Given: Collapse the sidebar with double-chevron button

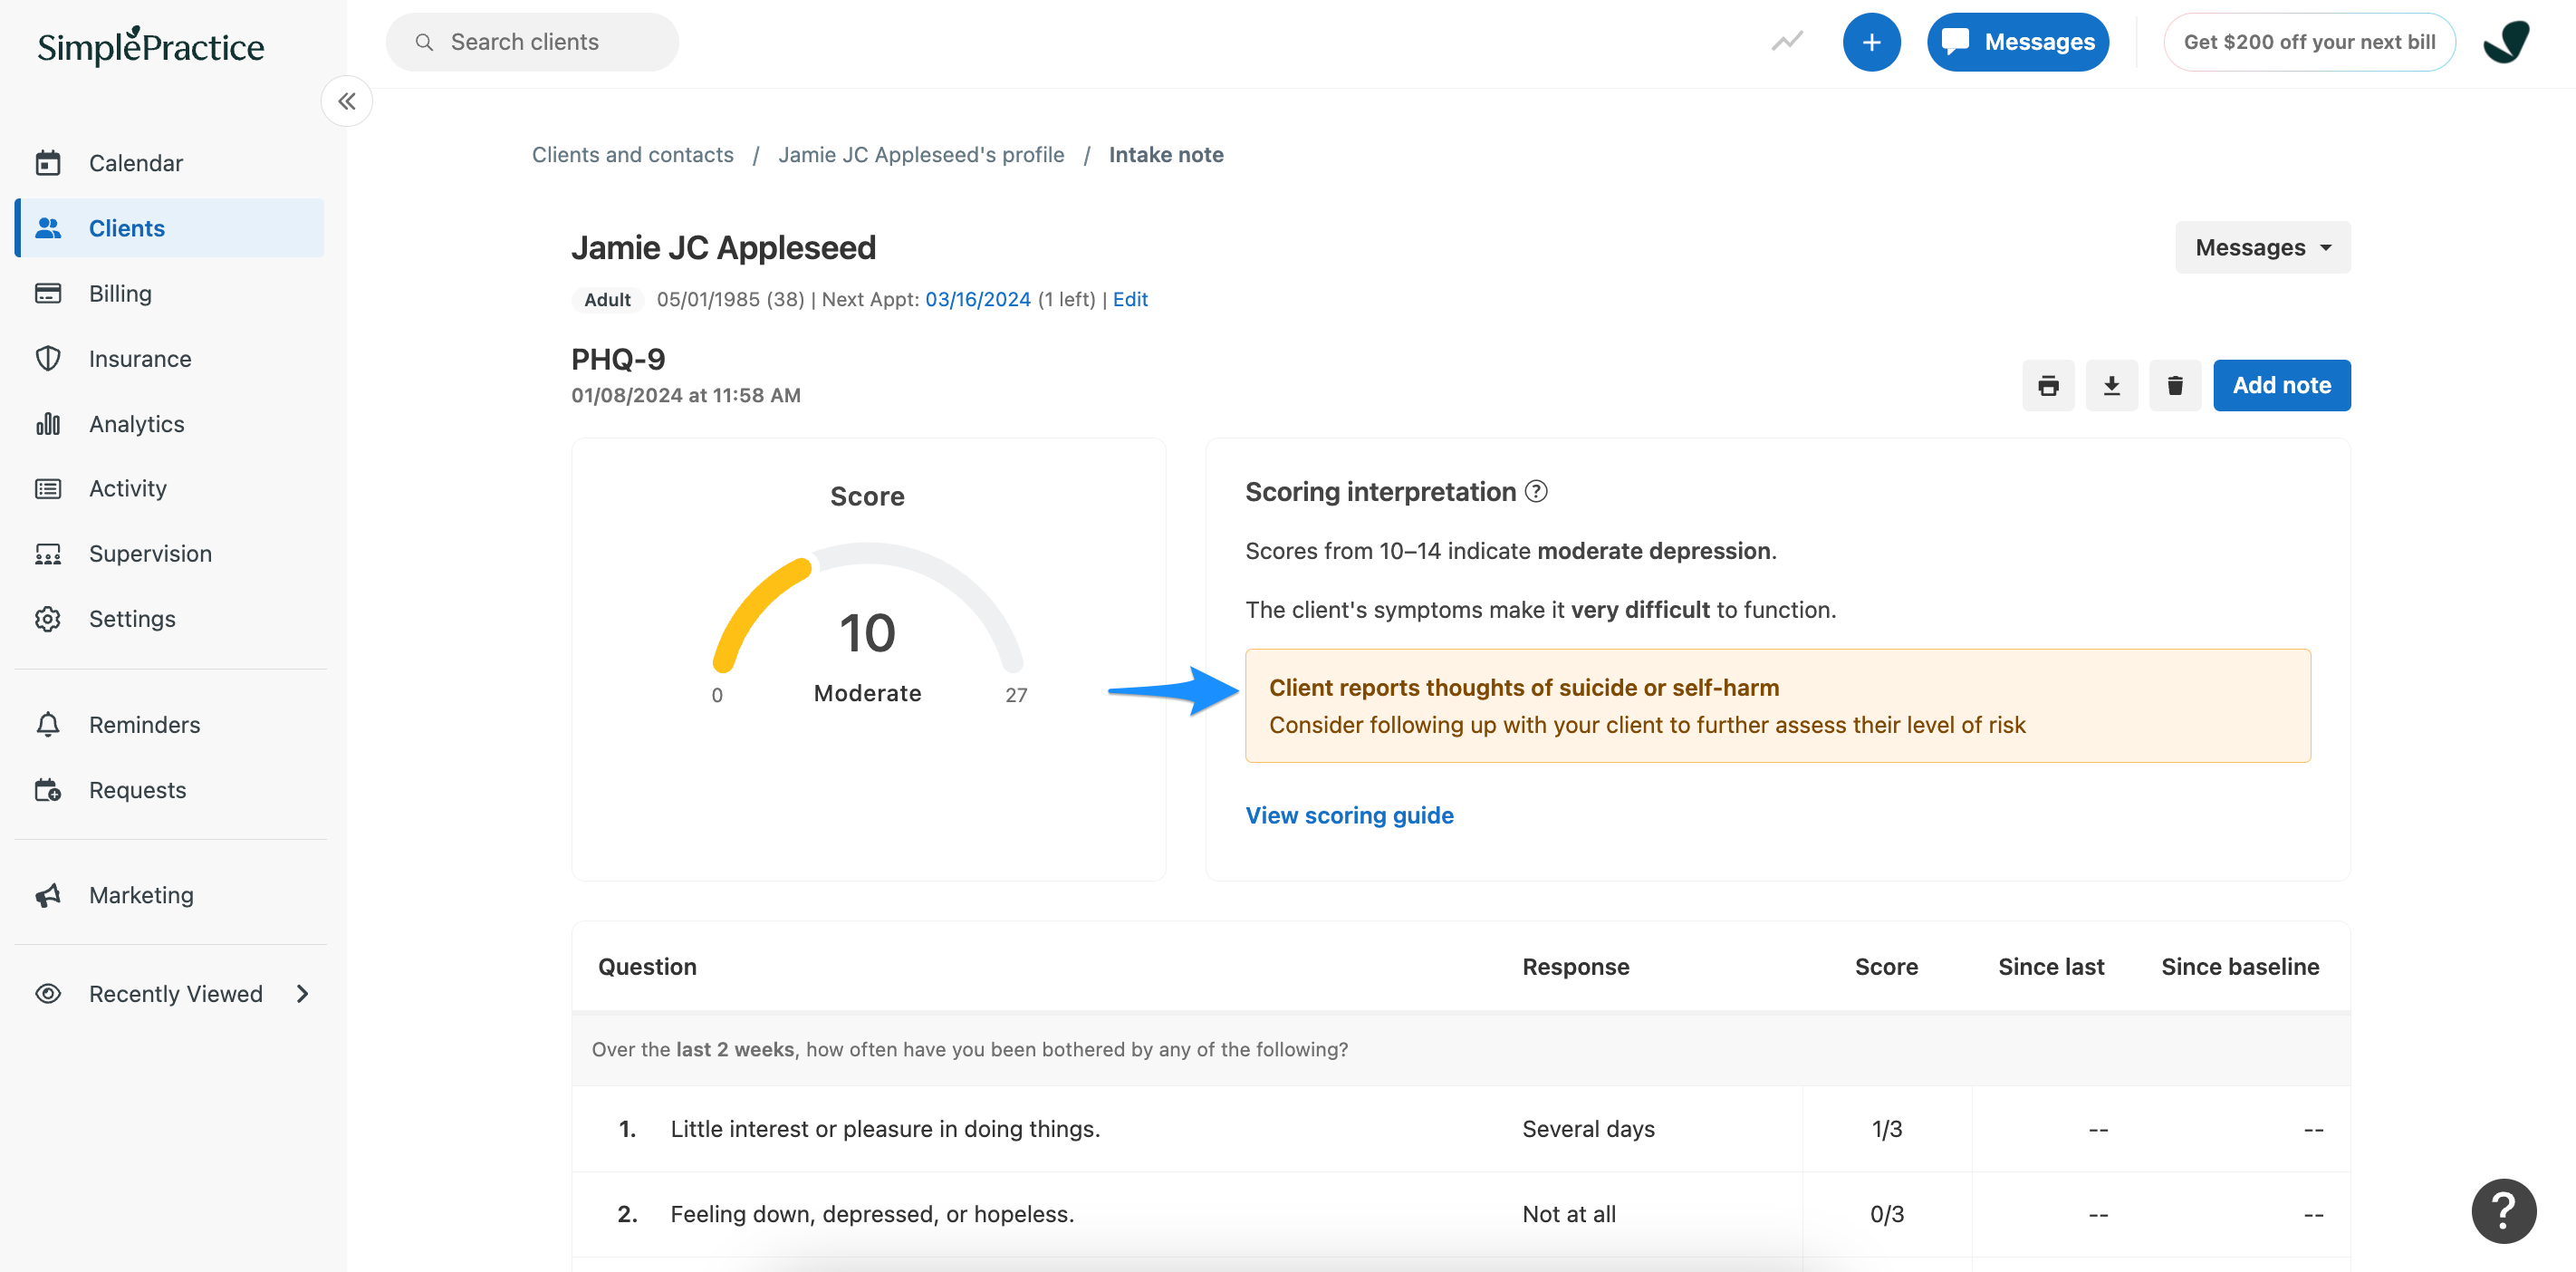Looking at the screenshot, I should 346,101.
